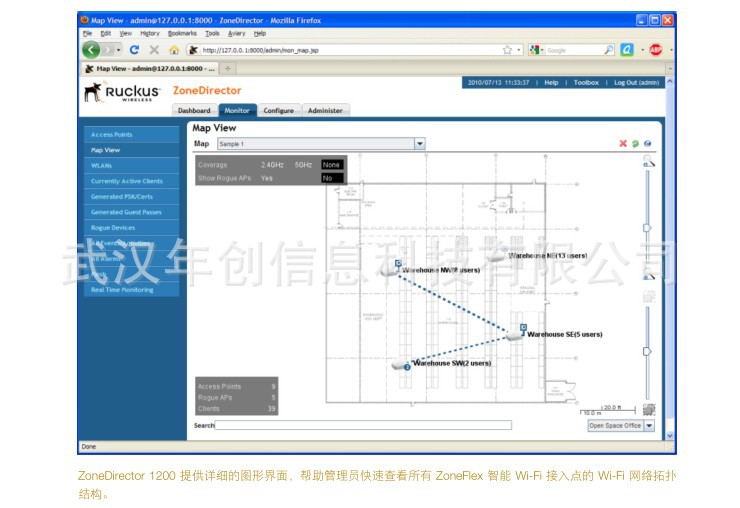Click the Map View browser tab
740x508 pixels.
(150, 68)
